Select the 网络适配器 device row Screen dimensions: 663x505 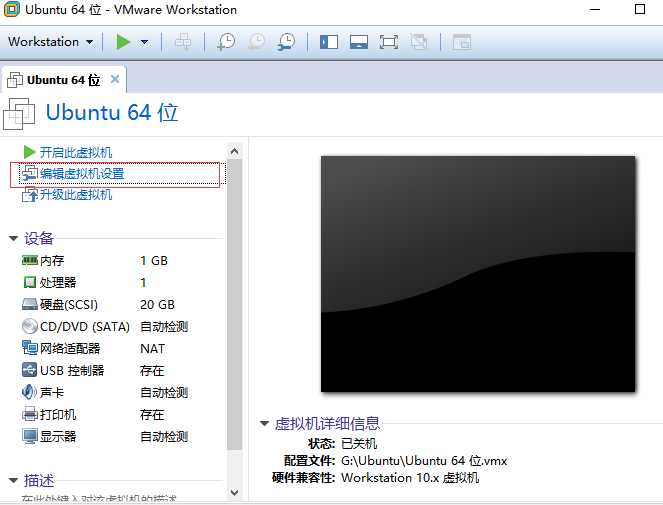pos(106,349)
